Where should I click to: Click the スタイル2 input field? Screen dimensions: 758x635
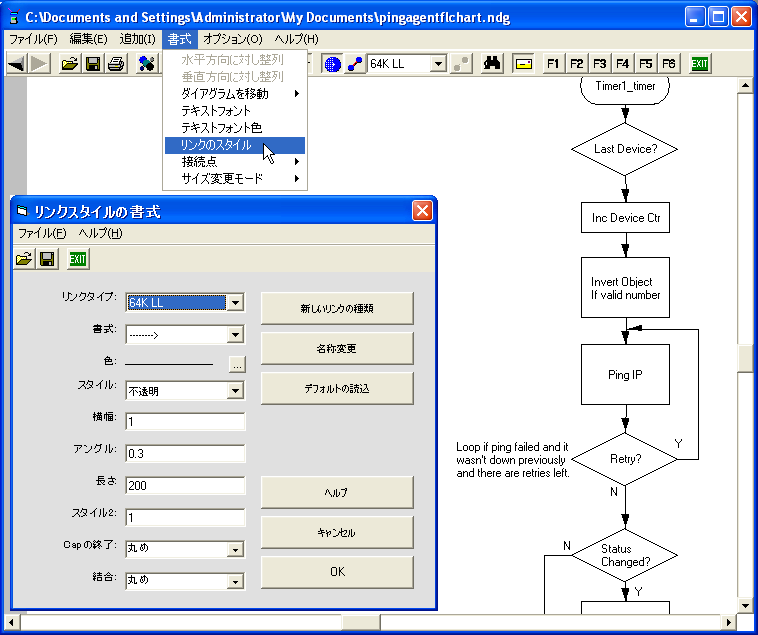[x=185, y=518]
